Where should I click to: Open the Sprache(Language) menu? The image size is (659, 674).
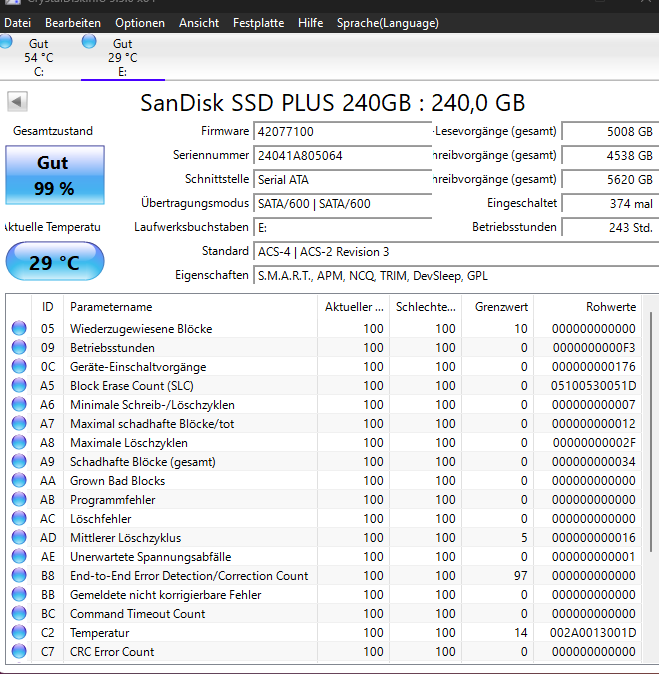(x=388, y=23)
